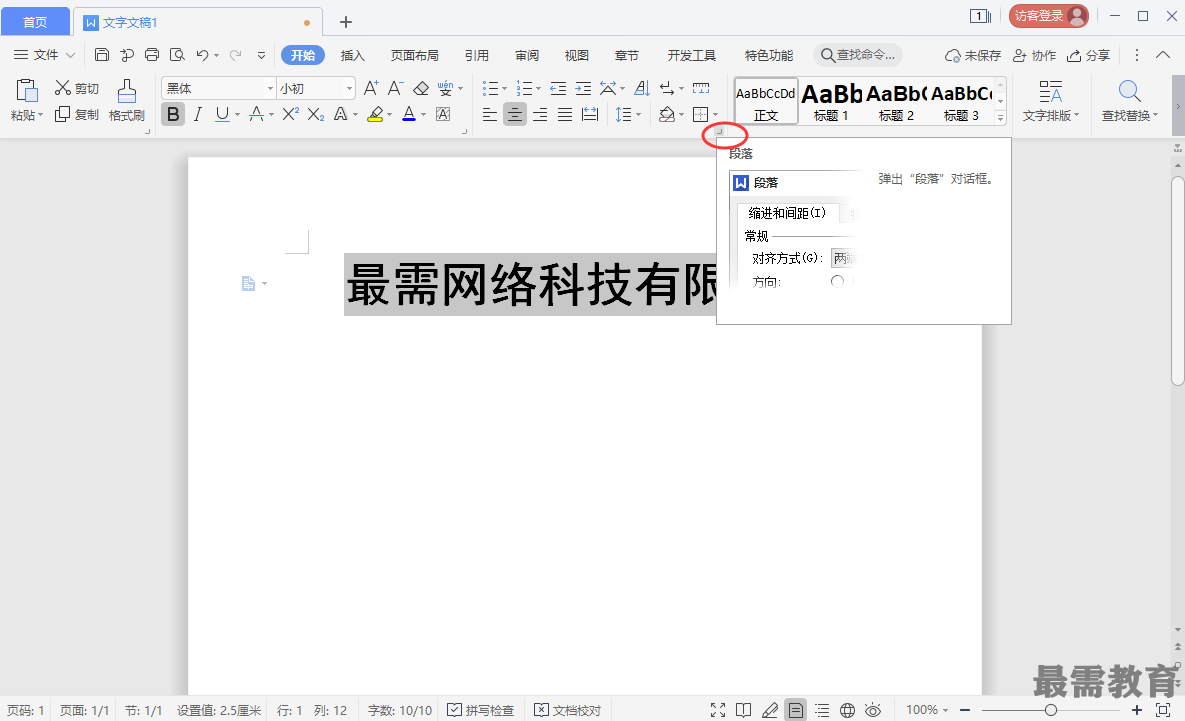Expand the bullet list options arrow
This screenshot has width=1185, height=721.
(504, 88)
